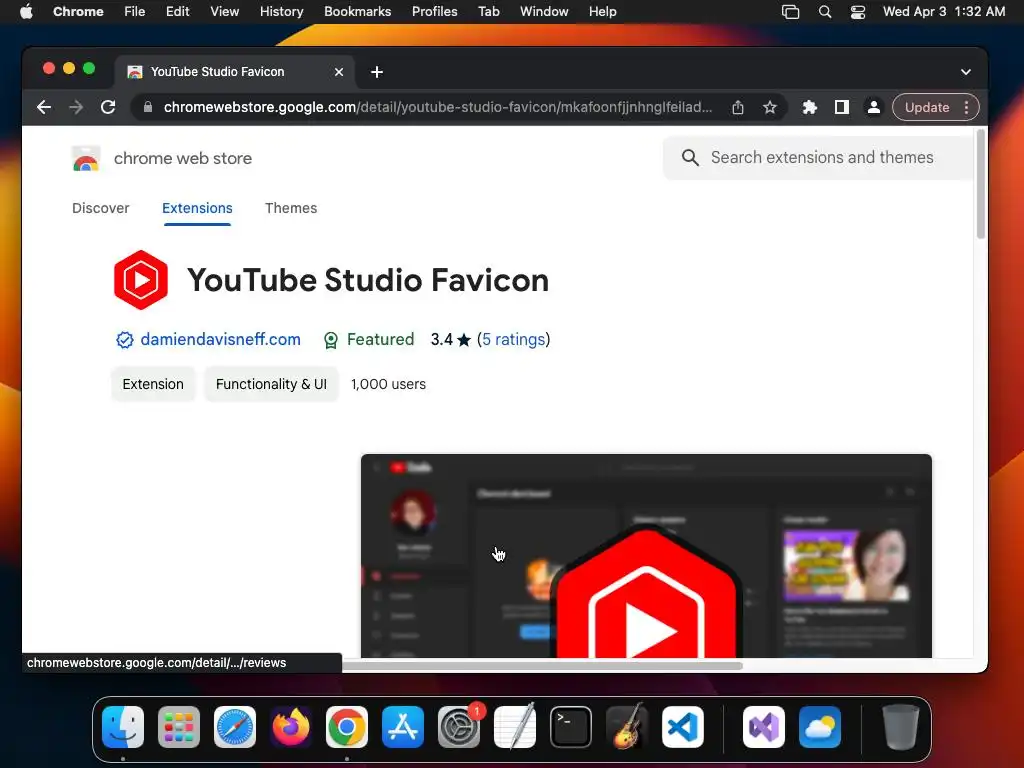
Task: Open System Settings from the dock
Action: [x=459, y=727]
